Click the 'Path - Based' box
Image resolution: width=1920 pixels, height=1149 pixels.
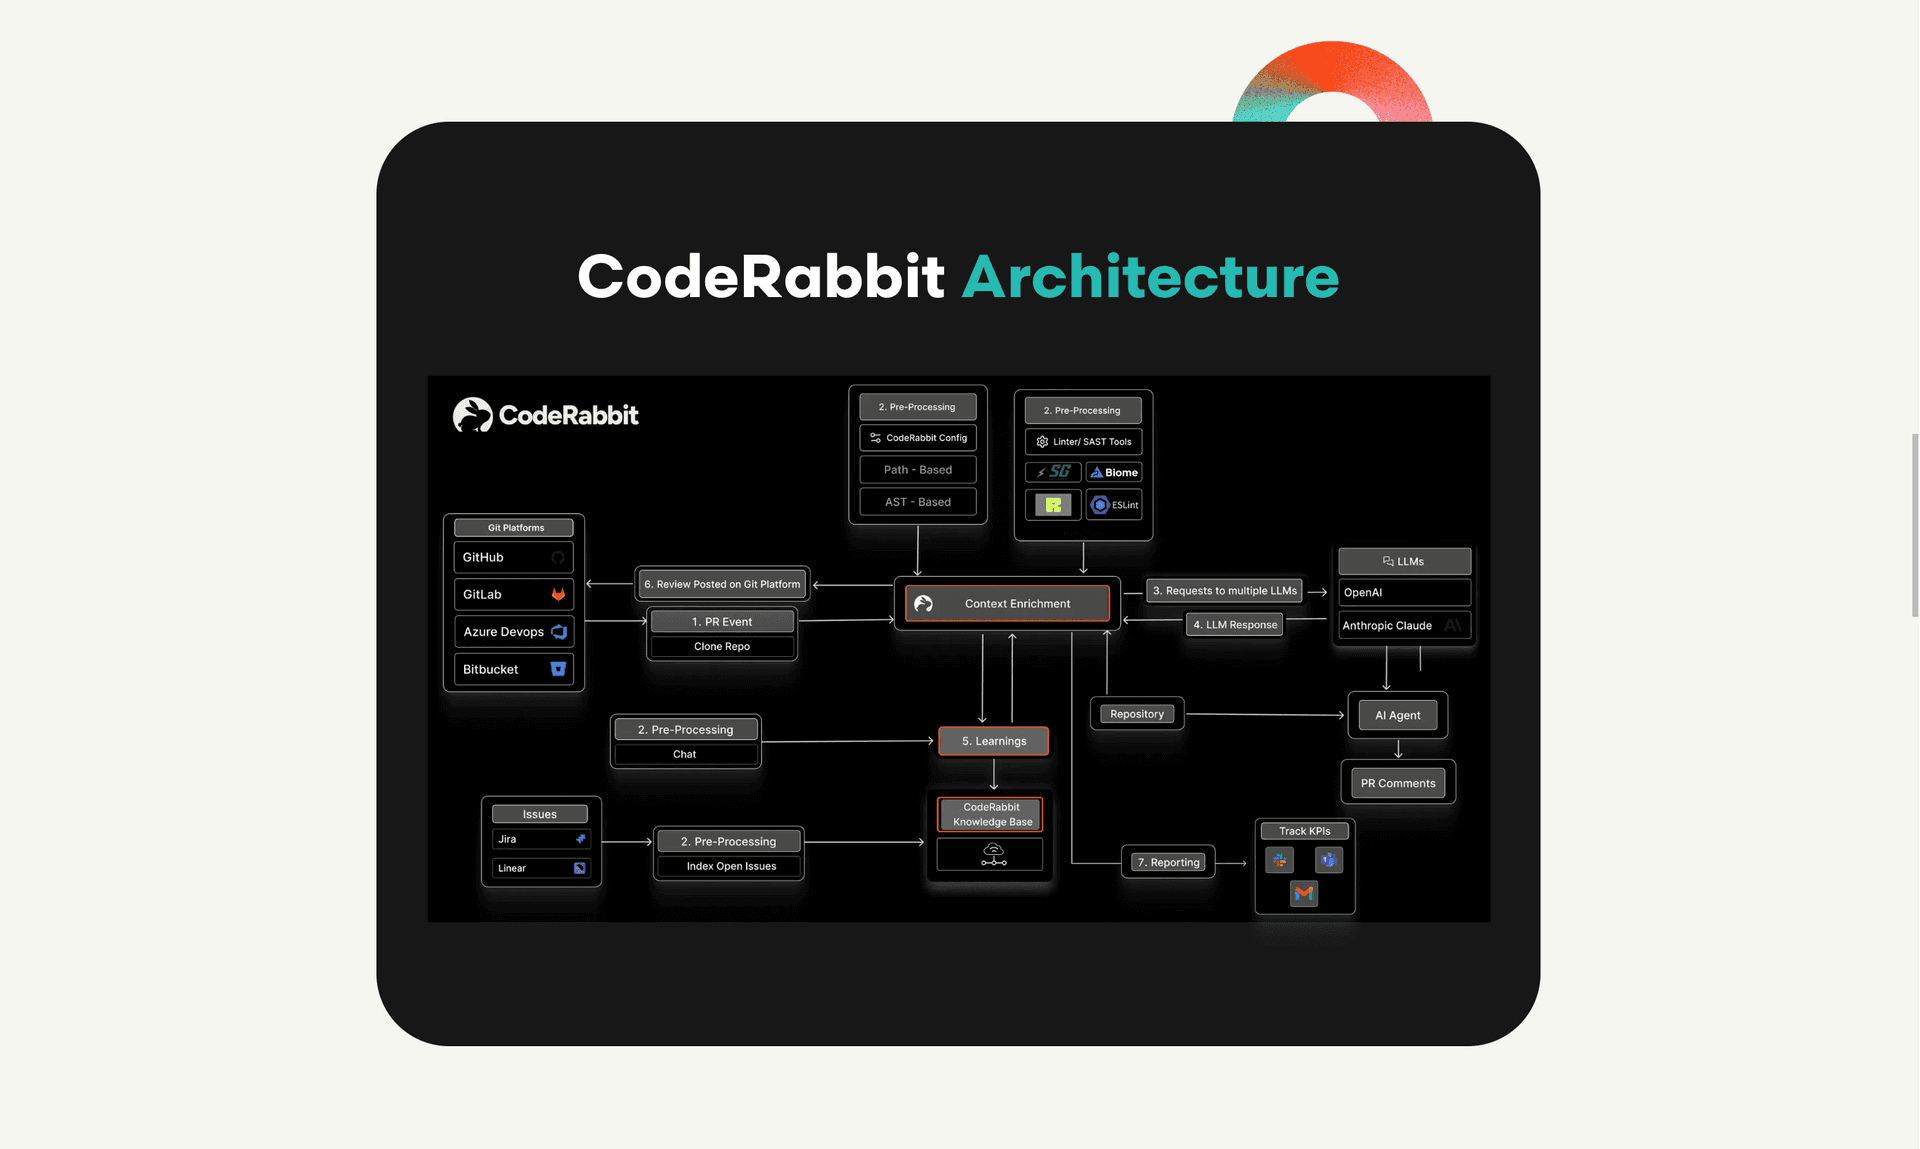tap(918, 470)
